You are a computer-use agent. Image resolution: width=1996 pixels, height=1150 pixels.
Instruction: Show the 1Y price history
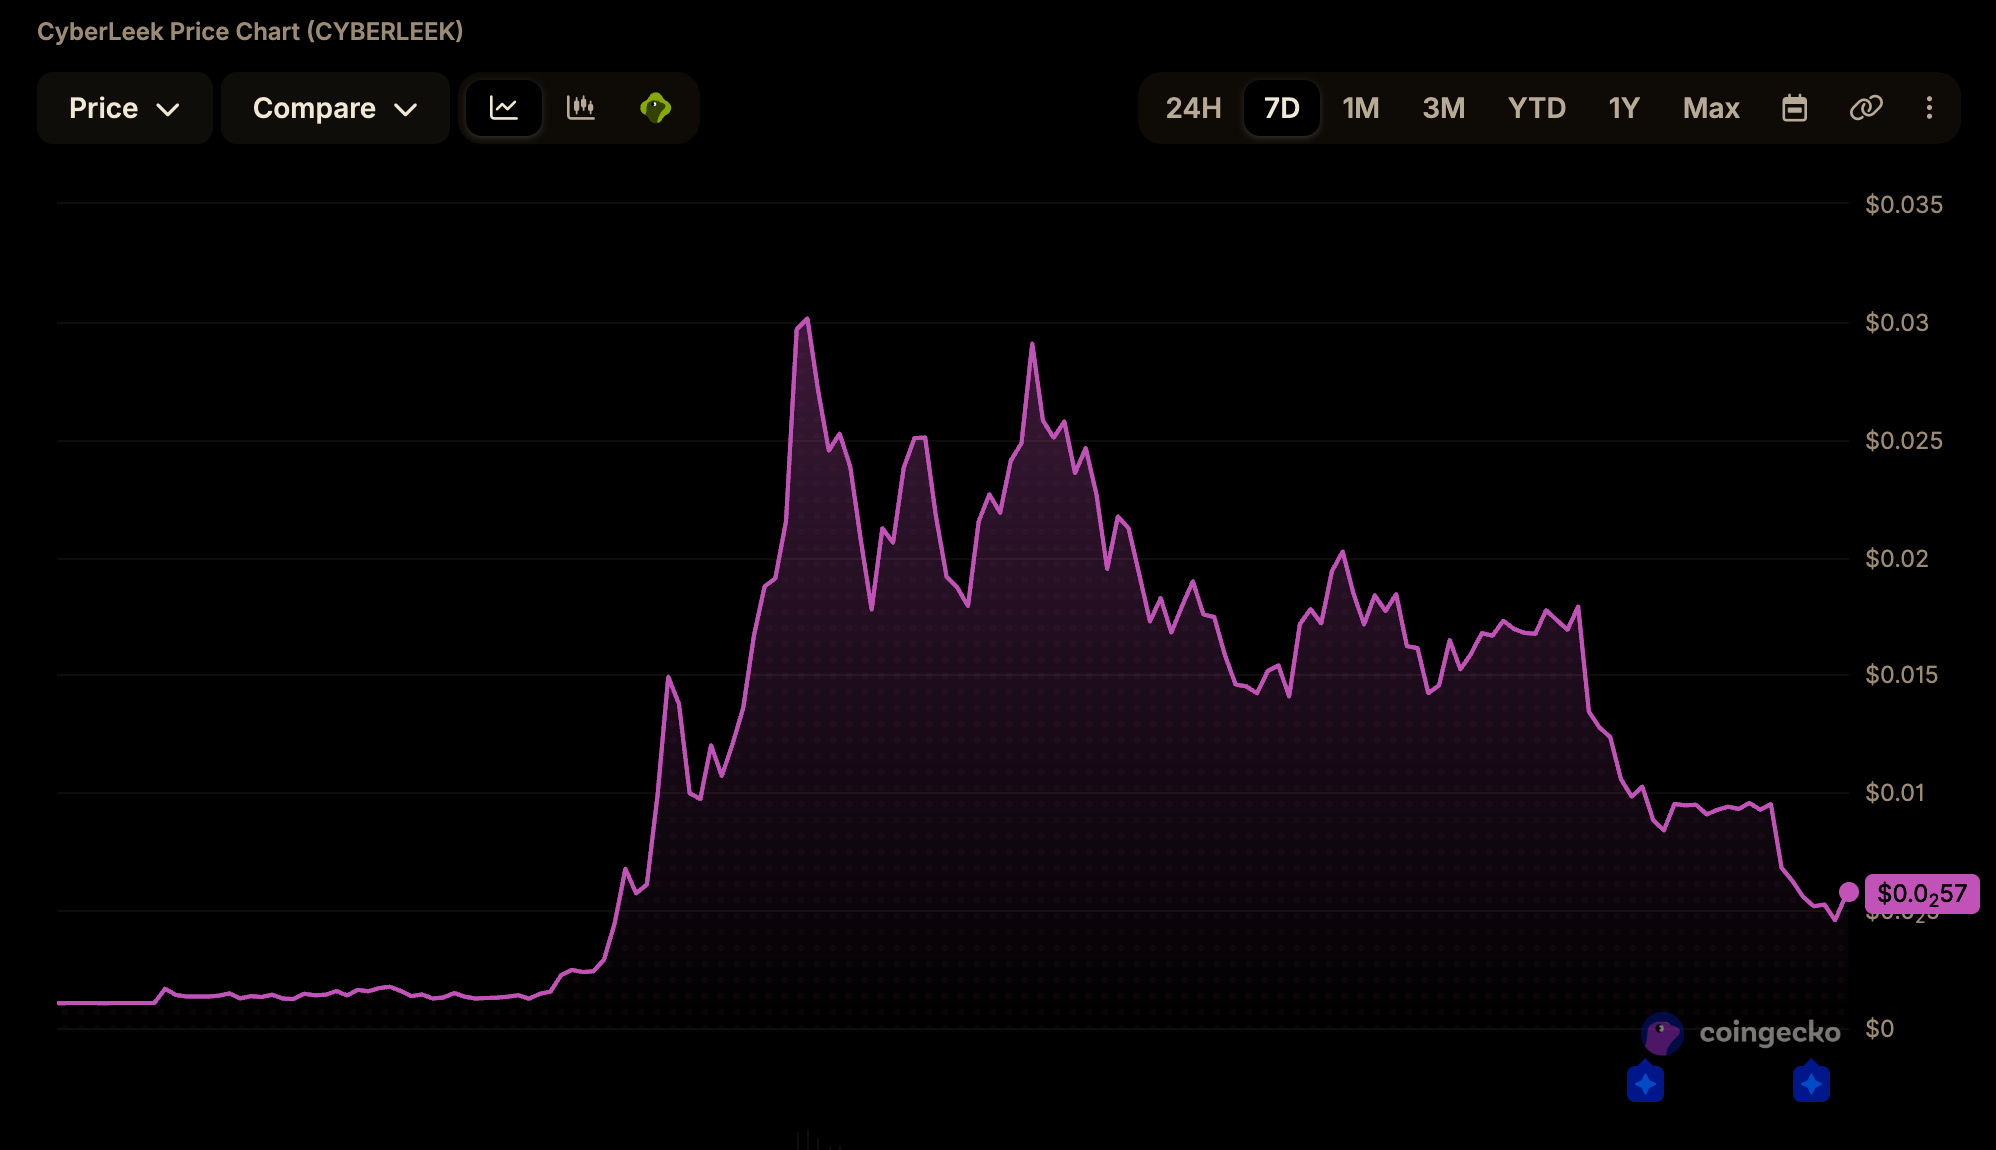point(1624,108)
